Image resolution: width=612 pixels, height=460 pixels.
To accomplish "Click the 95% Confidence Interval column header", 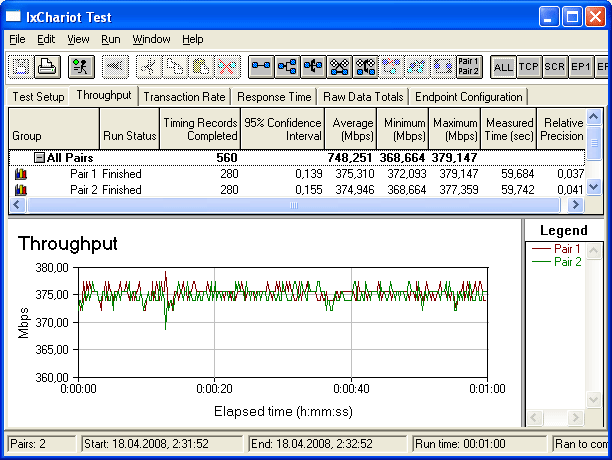I will point(283,129).
